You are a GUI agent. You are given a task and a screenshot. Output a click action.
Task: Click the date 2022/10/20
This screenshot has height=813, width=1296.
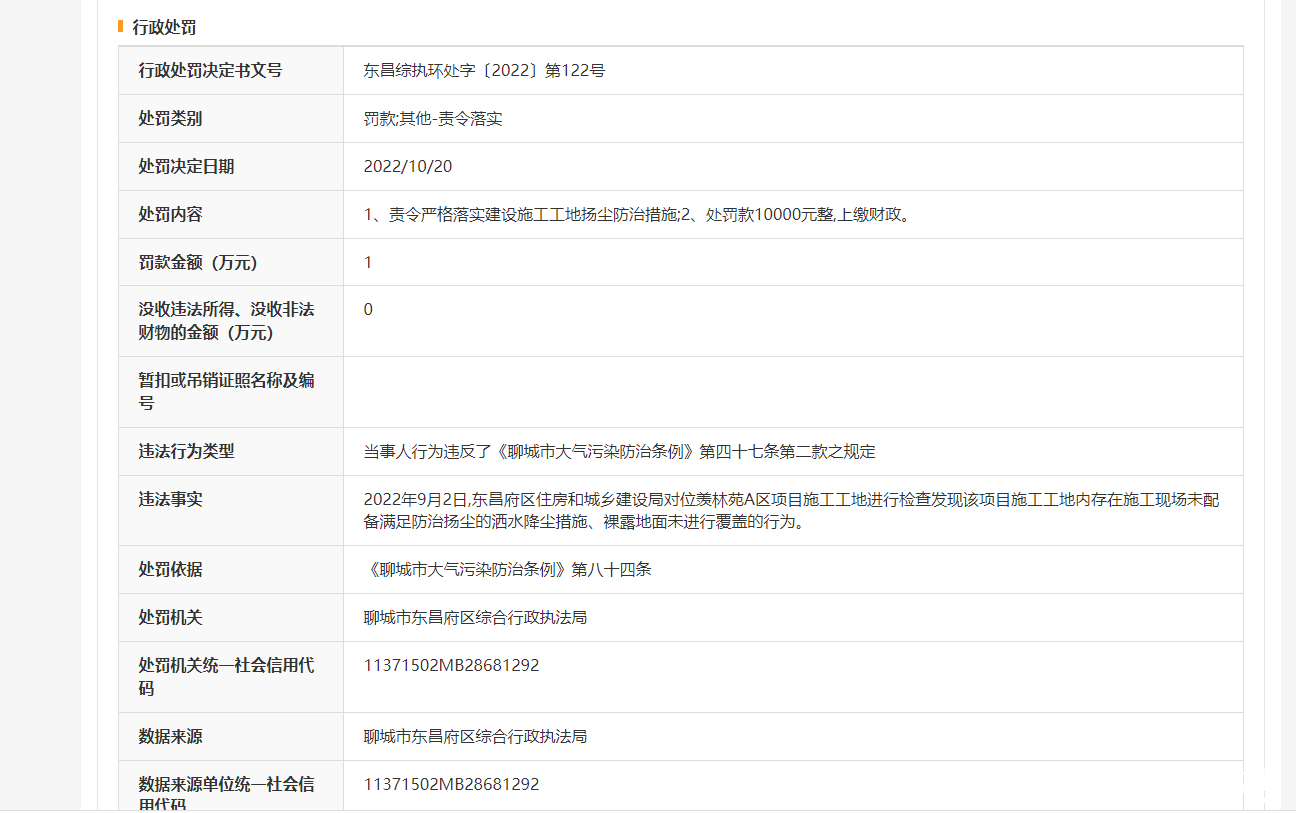pyautogui.click(x=408, y=167)
